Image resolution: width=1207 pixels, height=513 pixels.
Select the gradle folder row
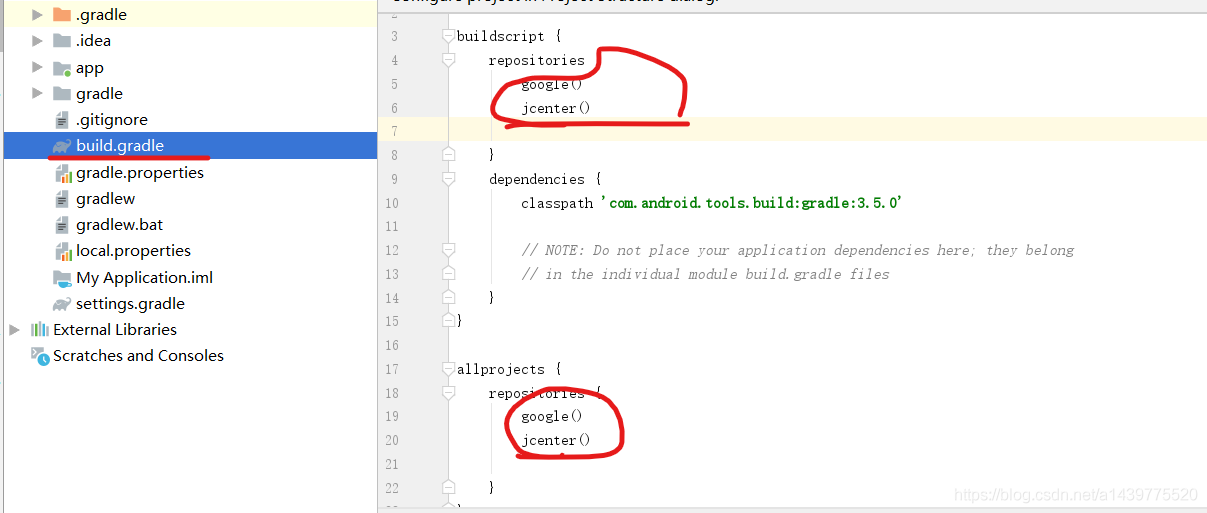tap(190, 93)
